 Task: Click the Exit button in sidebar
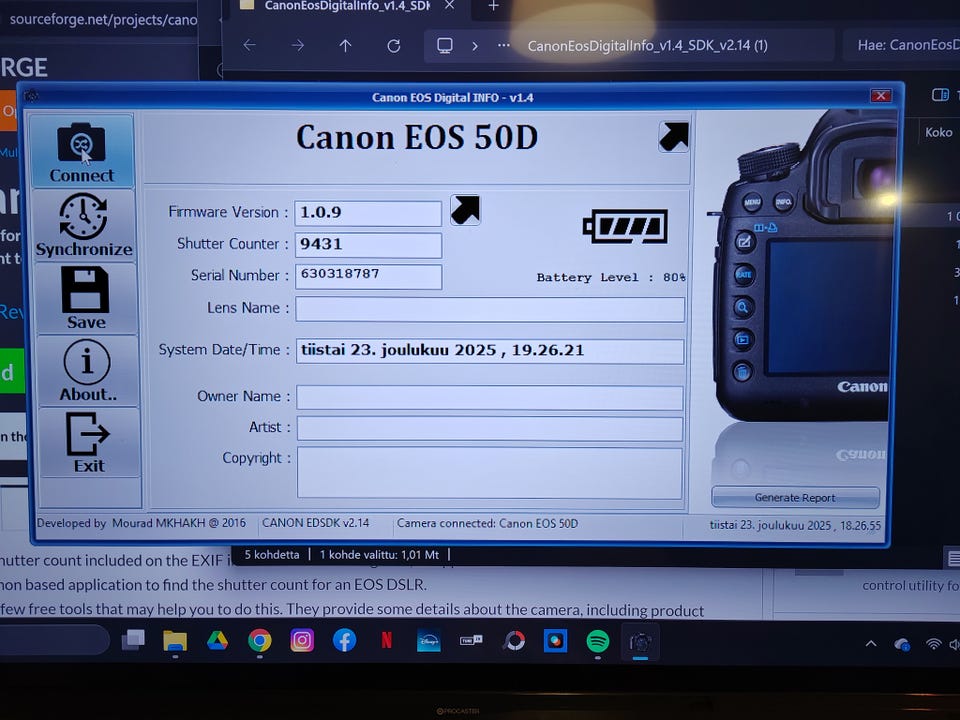pyautogui.click(x=89, y=442)
